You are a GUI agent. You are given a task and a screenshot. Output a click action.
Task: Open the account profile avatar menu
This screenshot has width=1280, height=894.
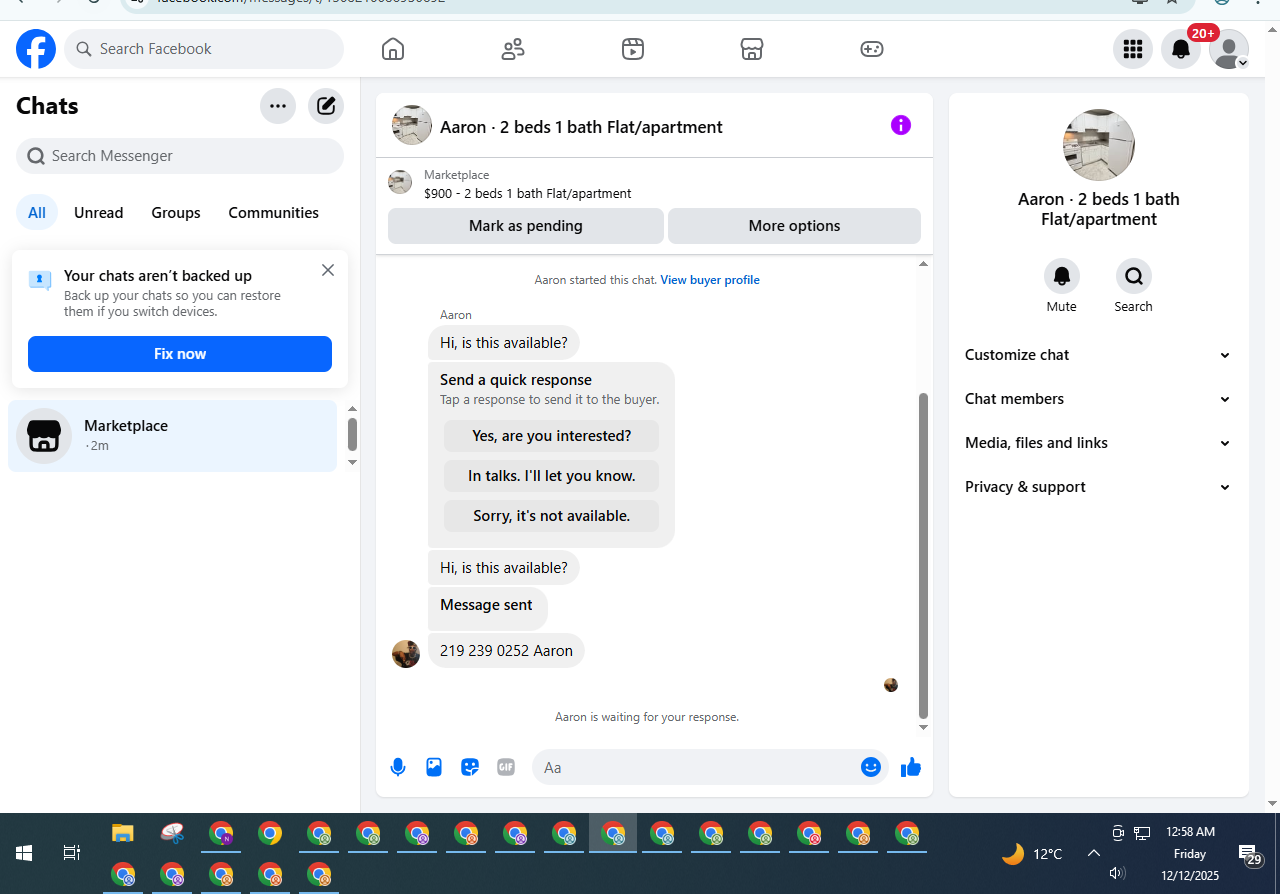click(1229, 49)
